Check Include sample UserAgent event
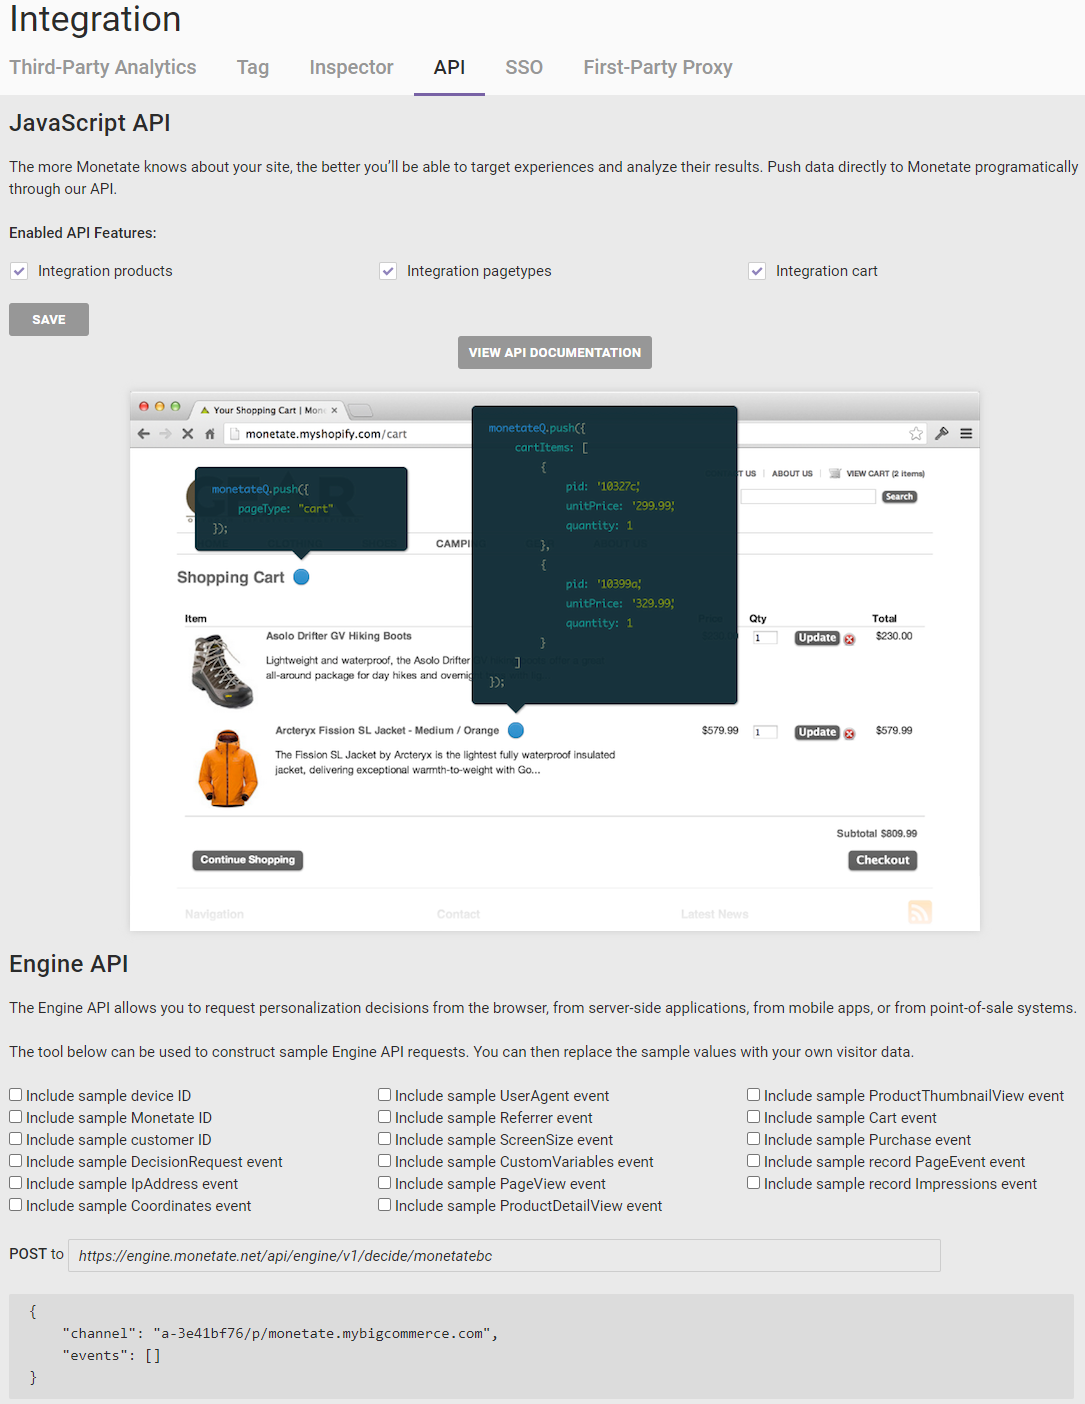Image resolution: width=1085 pixels, height=1404 pixels. [385, 1095]
